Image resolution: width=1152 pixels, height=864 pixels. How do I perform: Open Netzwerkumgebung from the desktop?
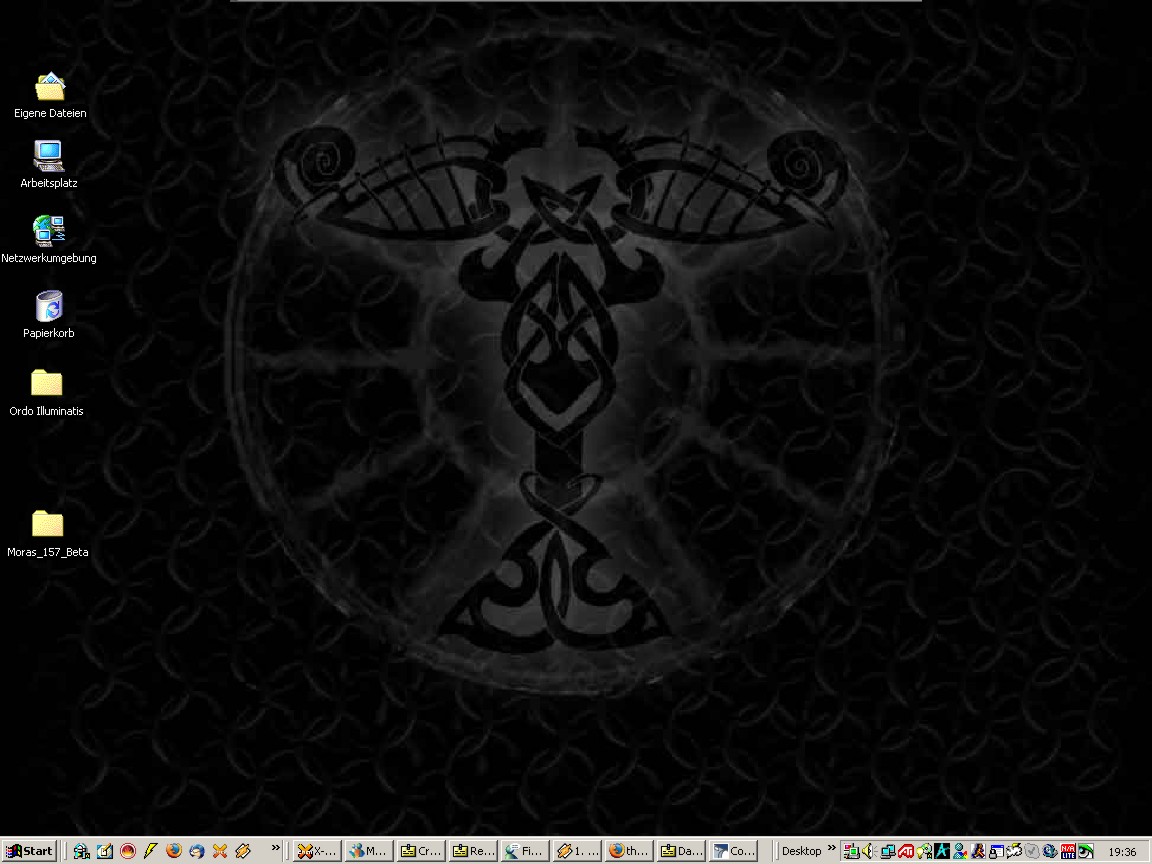coord(48,231)
